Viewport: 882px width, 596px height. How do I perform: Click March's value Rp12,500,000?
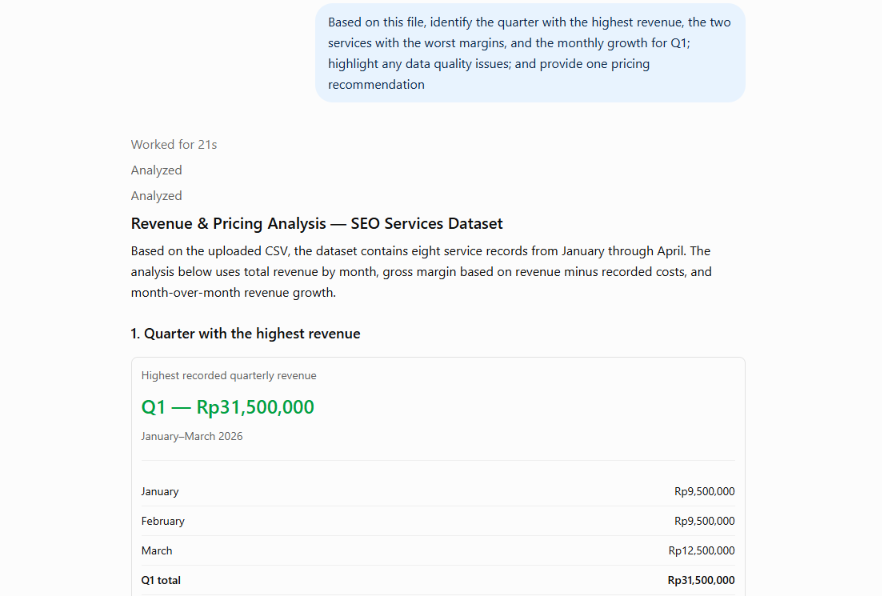(x=701, y=551)
